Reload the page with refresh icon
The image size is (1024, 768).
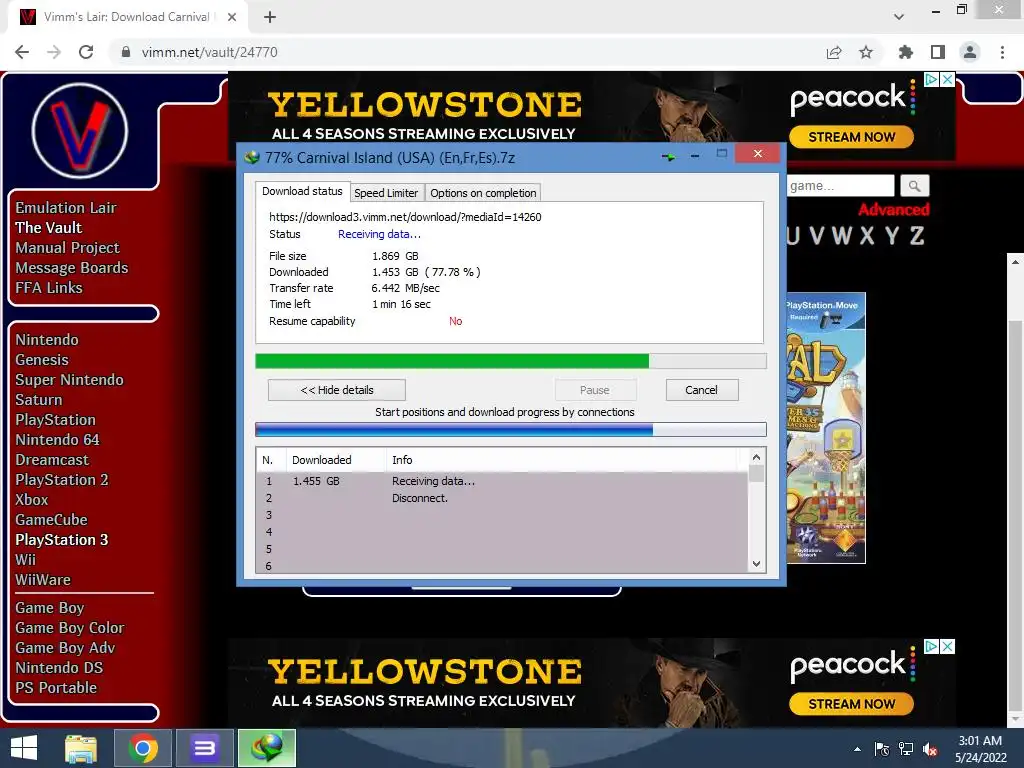click(x=86, y=52)
